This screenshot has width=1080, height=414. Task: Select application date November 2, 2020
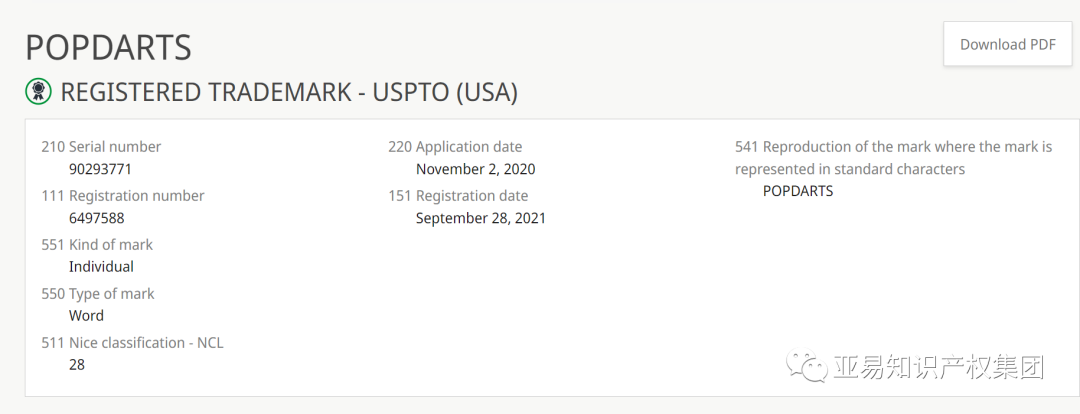(475, 169)
